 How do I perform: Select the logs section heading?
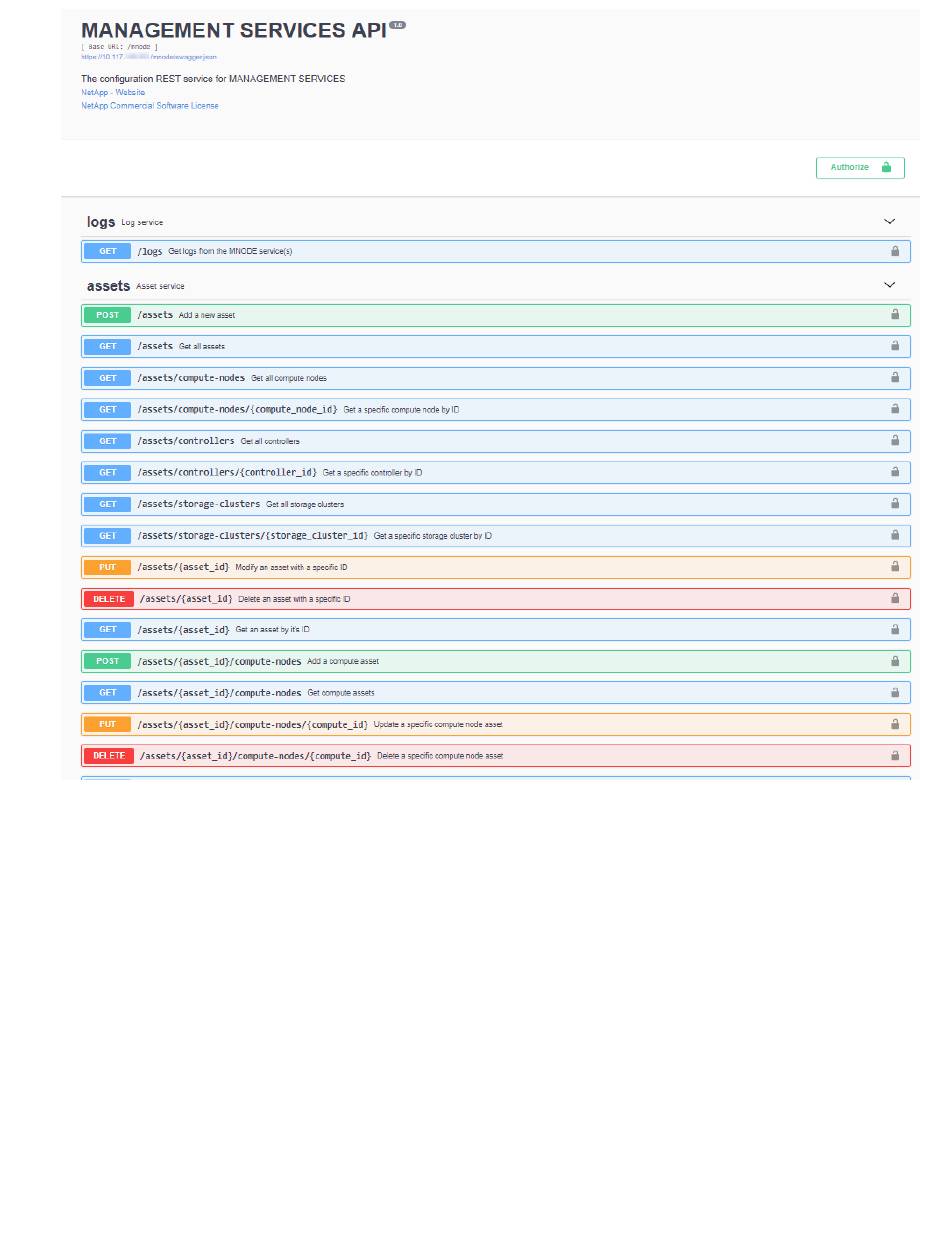101,222
